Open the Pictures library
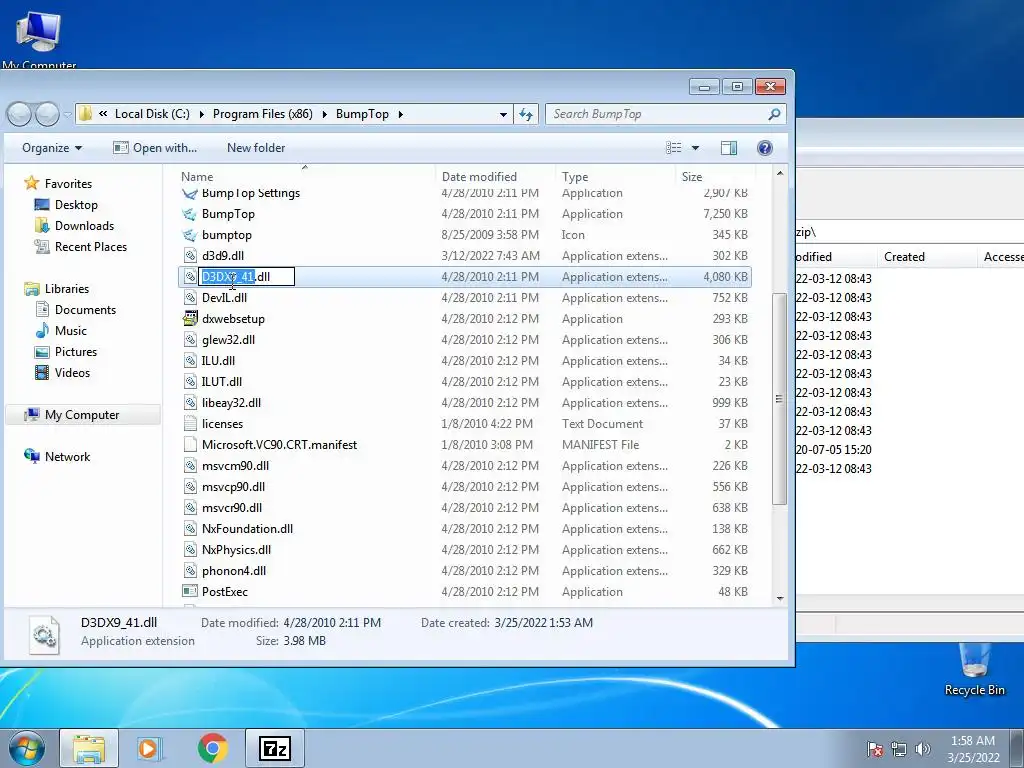1024x768 pixels. coord(76,351)
